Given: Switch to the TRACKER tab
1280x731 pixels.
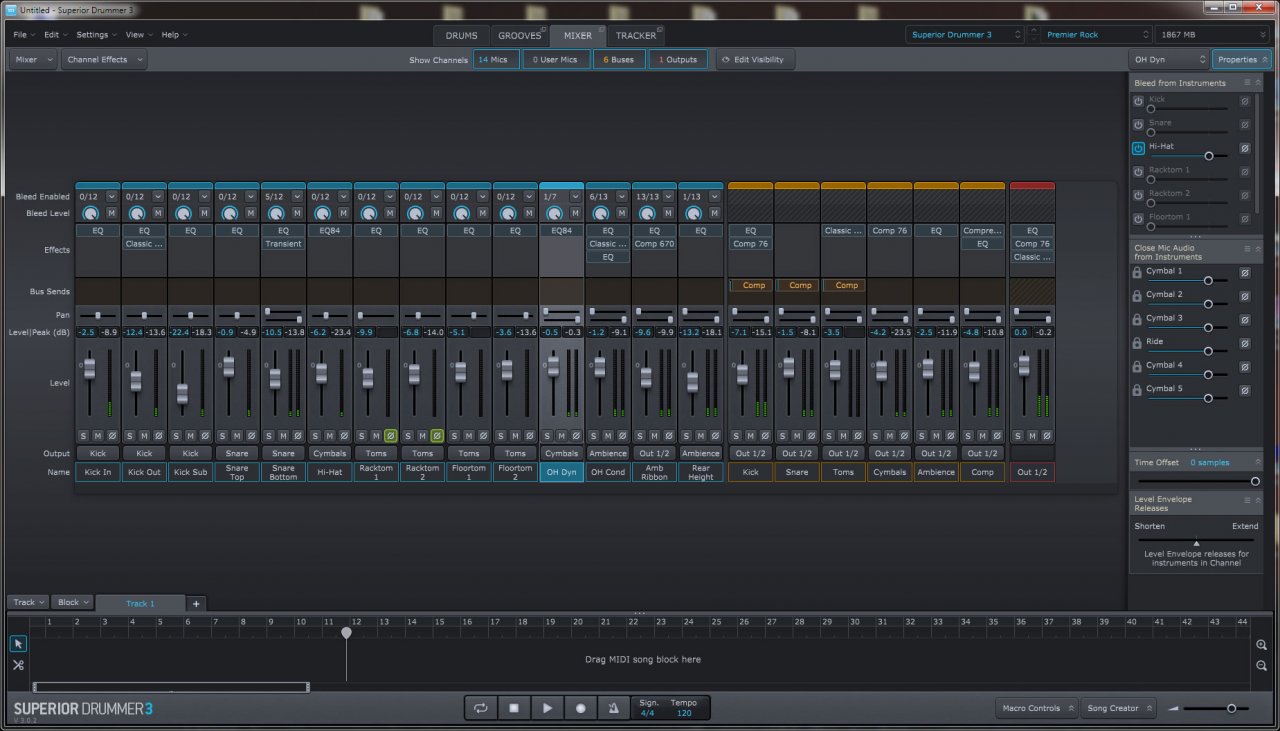Looking at the screenshot, I should coord(636,35).
